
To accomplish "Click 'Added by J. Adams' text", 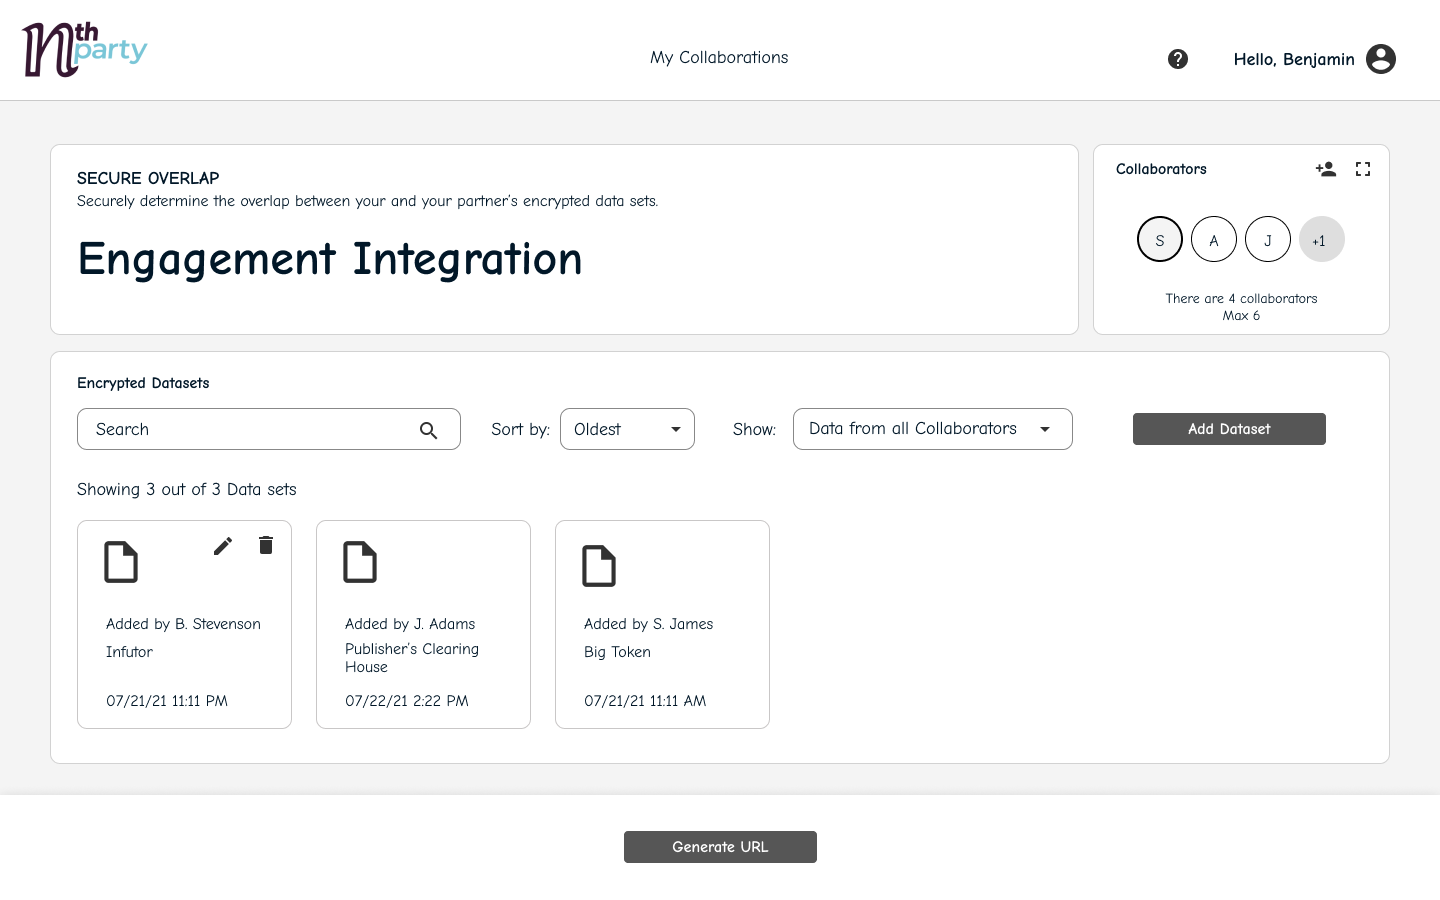I will tap(410, 624).
